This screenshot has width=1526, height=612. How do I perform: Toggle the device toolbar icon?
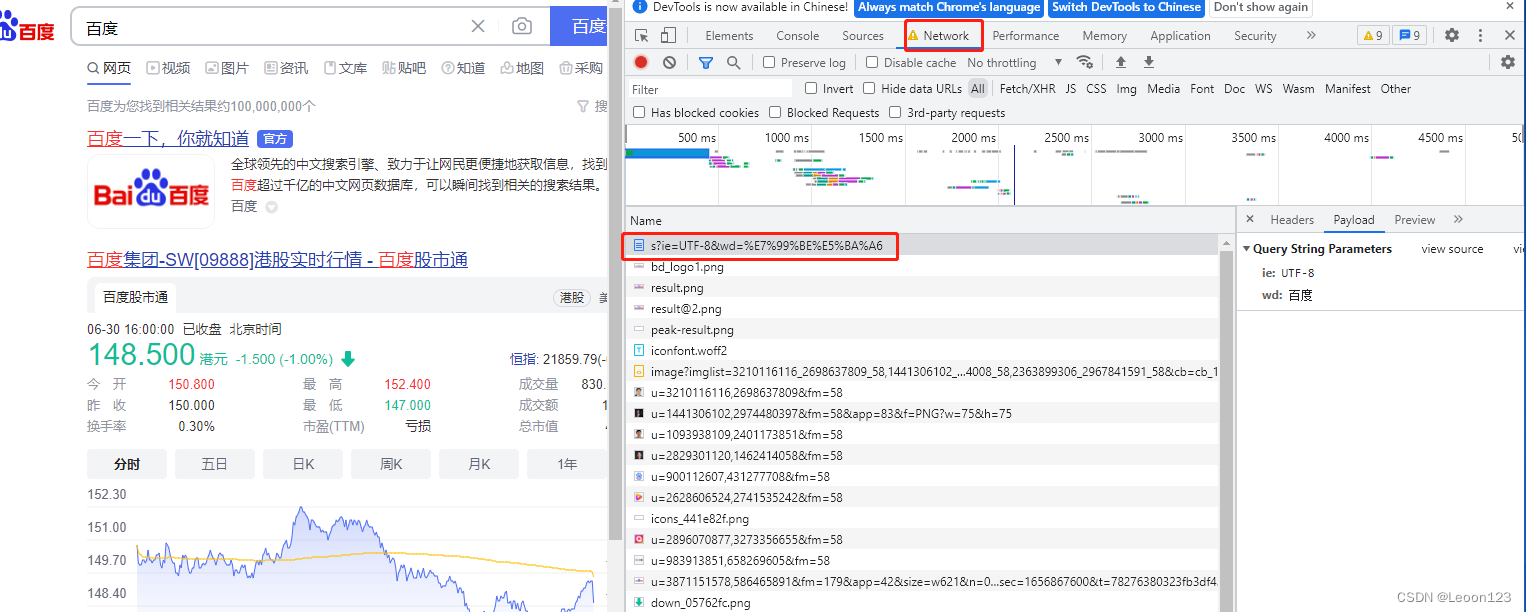pos(668,35)
